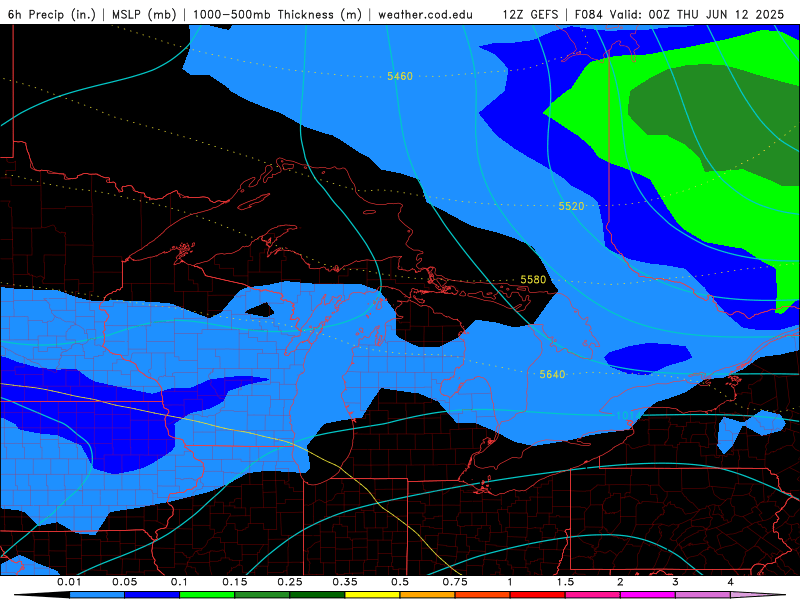Viewport: 800px width, 600px height.
Task: Click the 0.05 legend value
Action: pyautogui.click(x=125, y=582)
